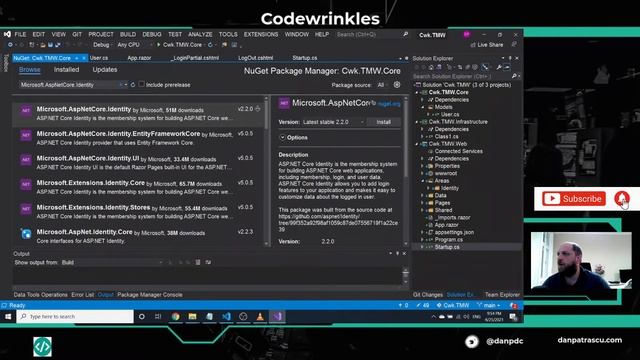This screenshot has width=640, height=360.
Task: Click the pending changes pencil count in status bar
Action: pyautogui.click(x=423, y=305)
